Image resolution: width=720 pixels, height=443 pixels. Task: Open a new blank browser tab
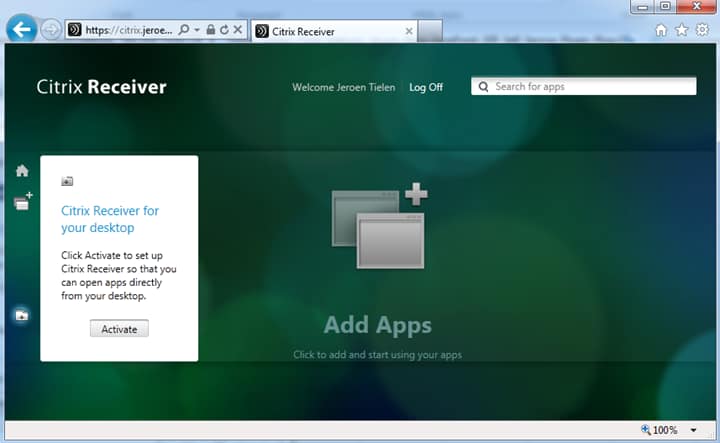(x=430, y=31)
